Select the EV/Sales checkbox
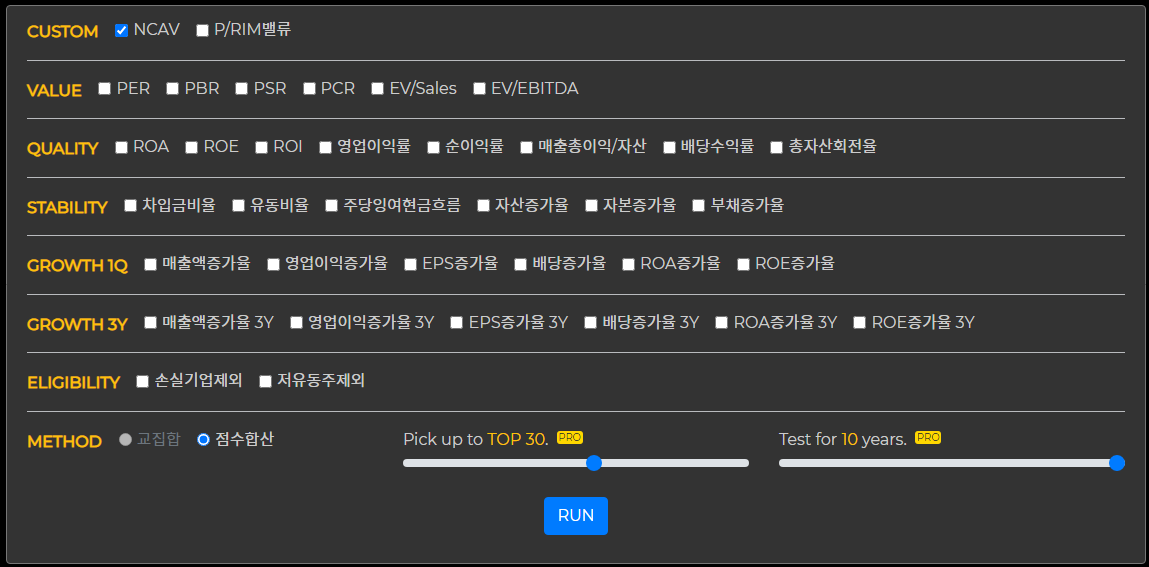The image size is (1149, 567). [377, 89]
